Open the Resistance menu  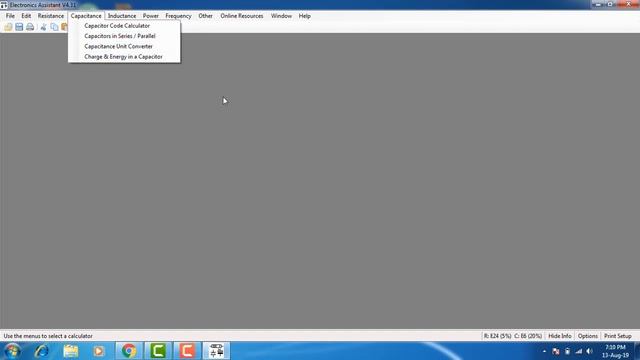tap(51, 16)
